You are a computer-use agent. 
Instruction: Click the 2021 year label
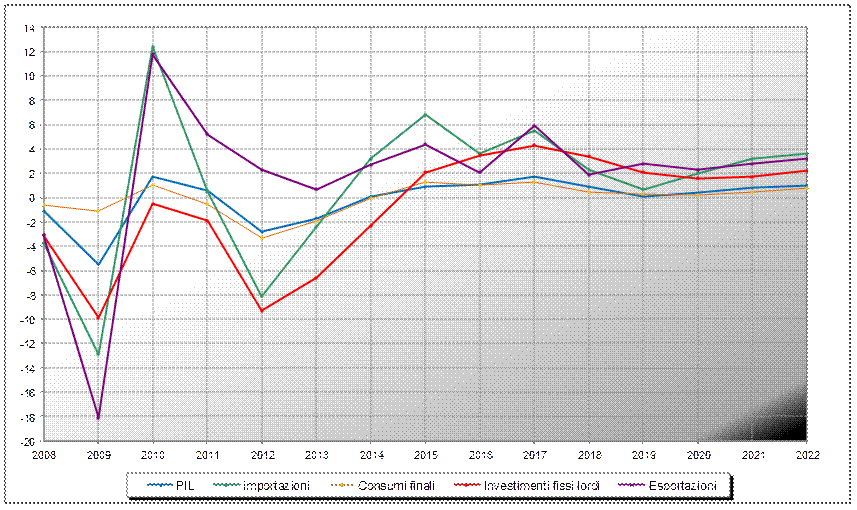pos(752,455)
